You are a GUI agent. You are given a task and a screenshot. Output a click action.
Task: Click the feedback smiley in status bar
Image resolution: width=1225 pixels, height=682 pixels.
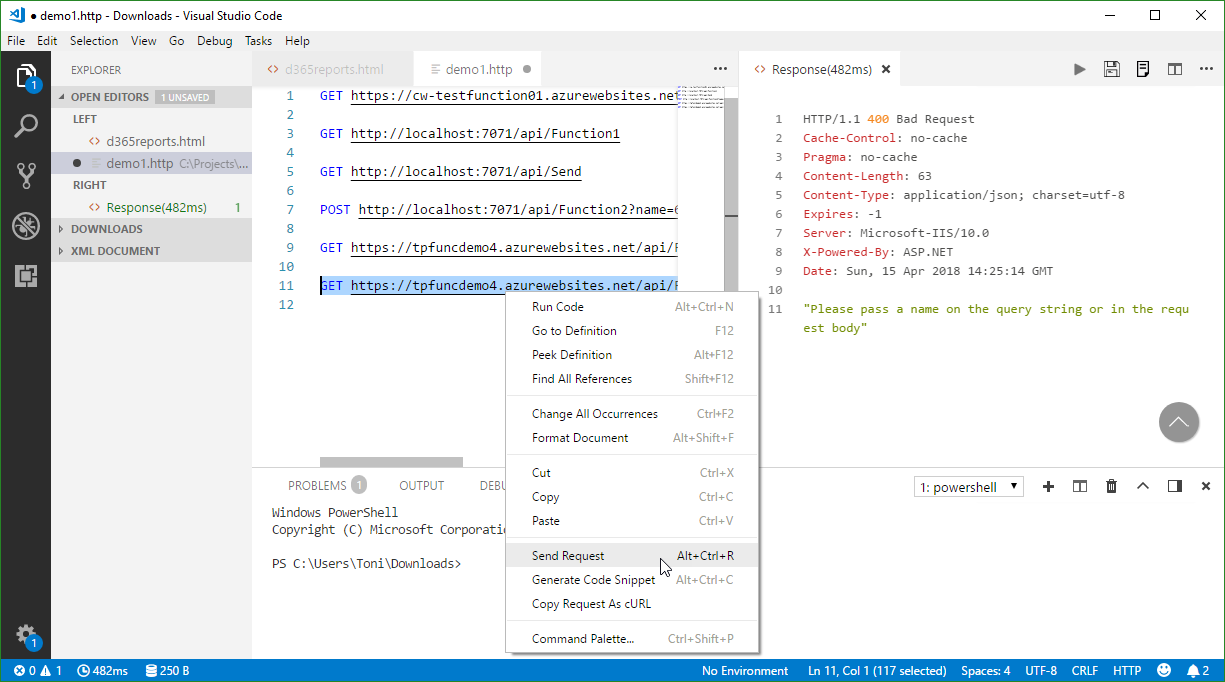pos(1164,671)
